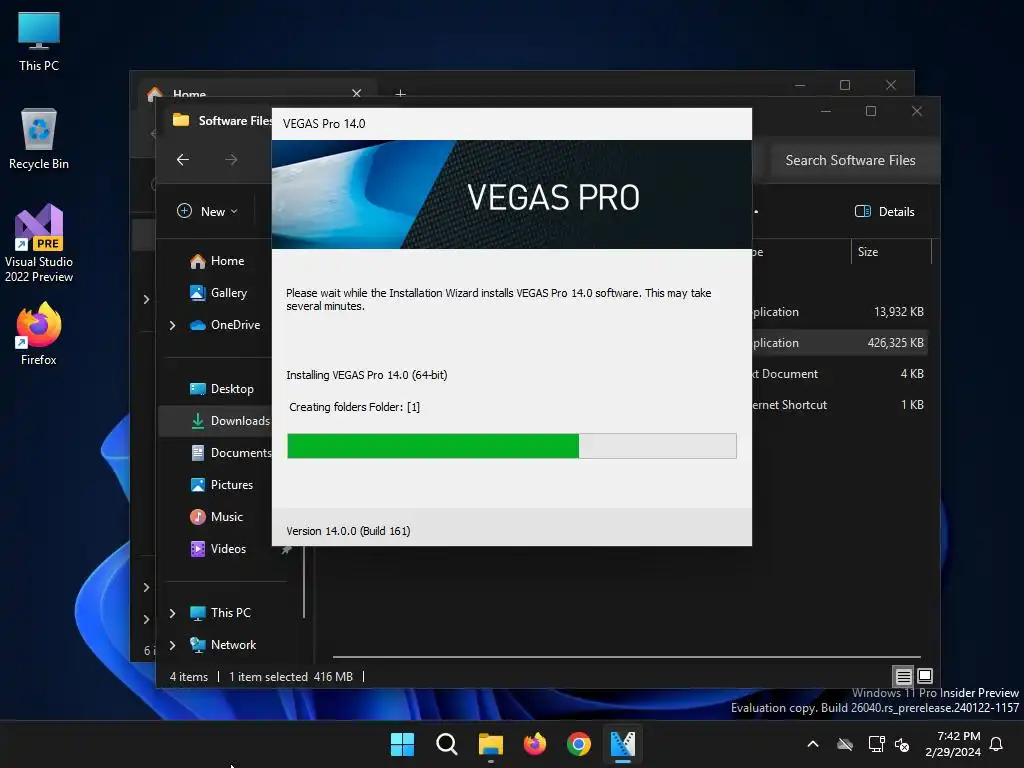Expand the Network tree node

click(x=172, y=645)
